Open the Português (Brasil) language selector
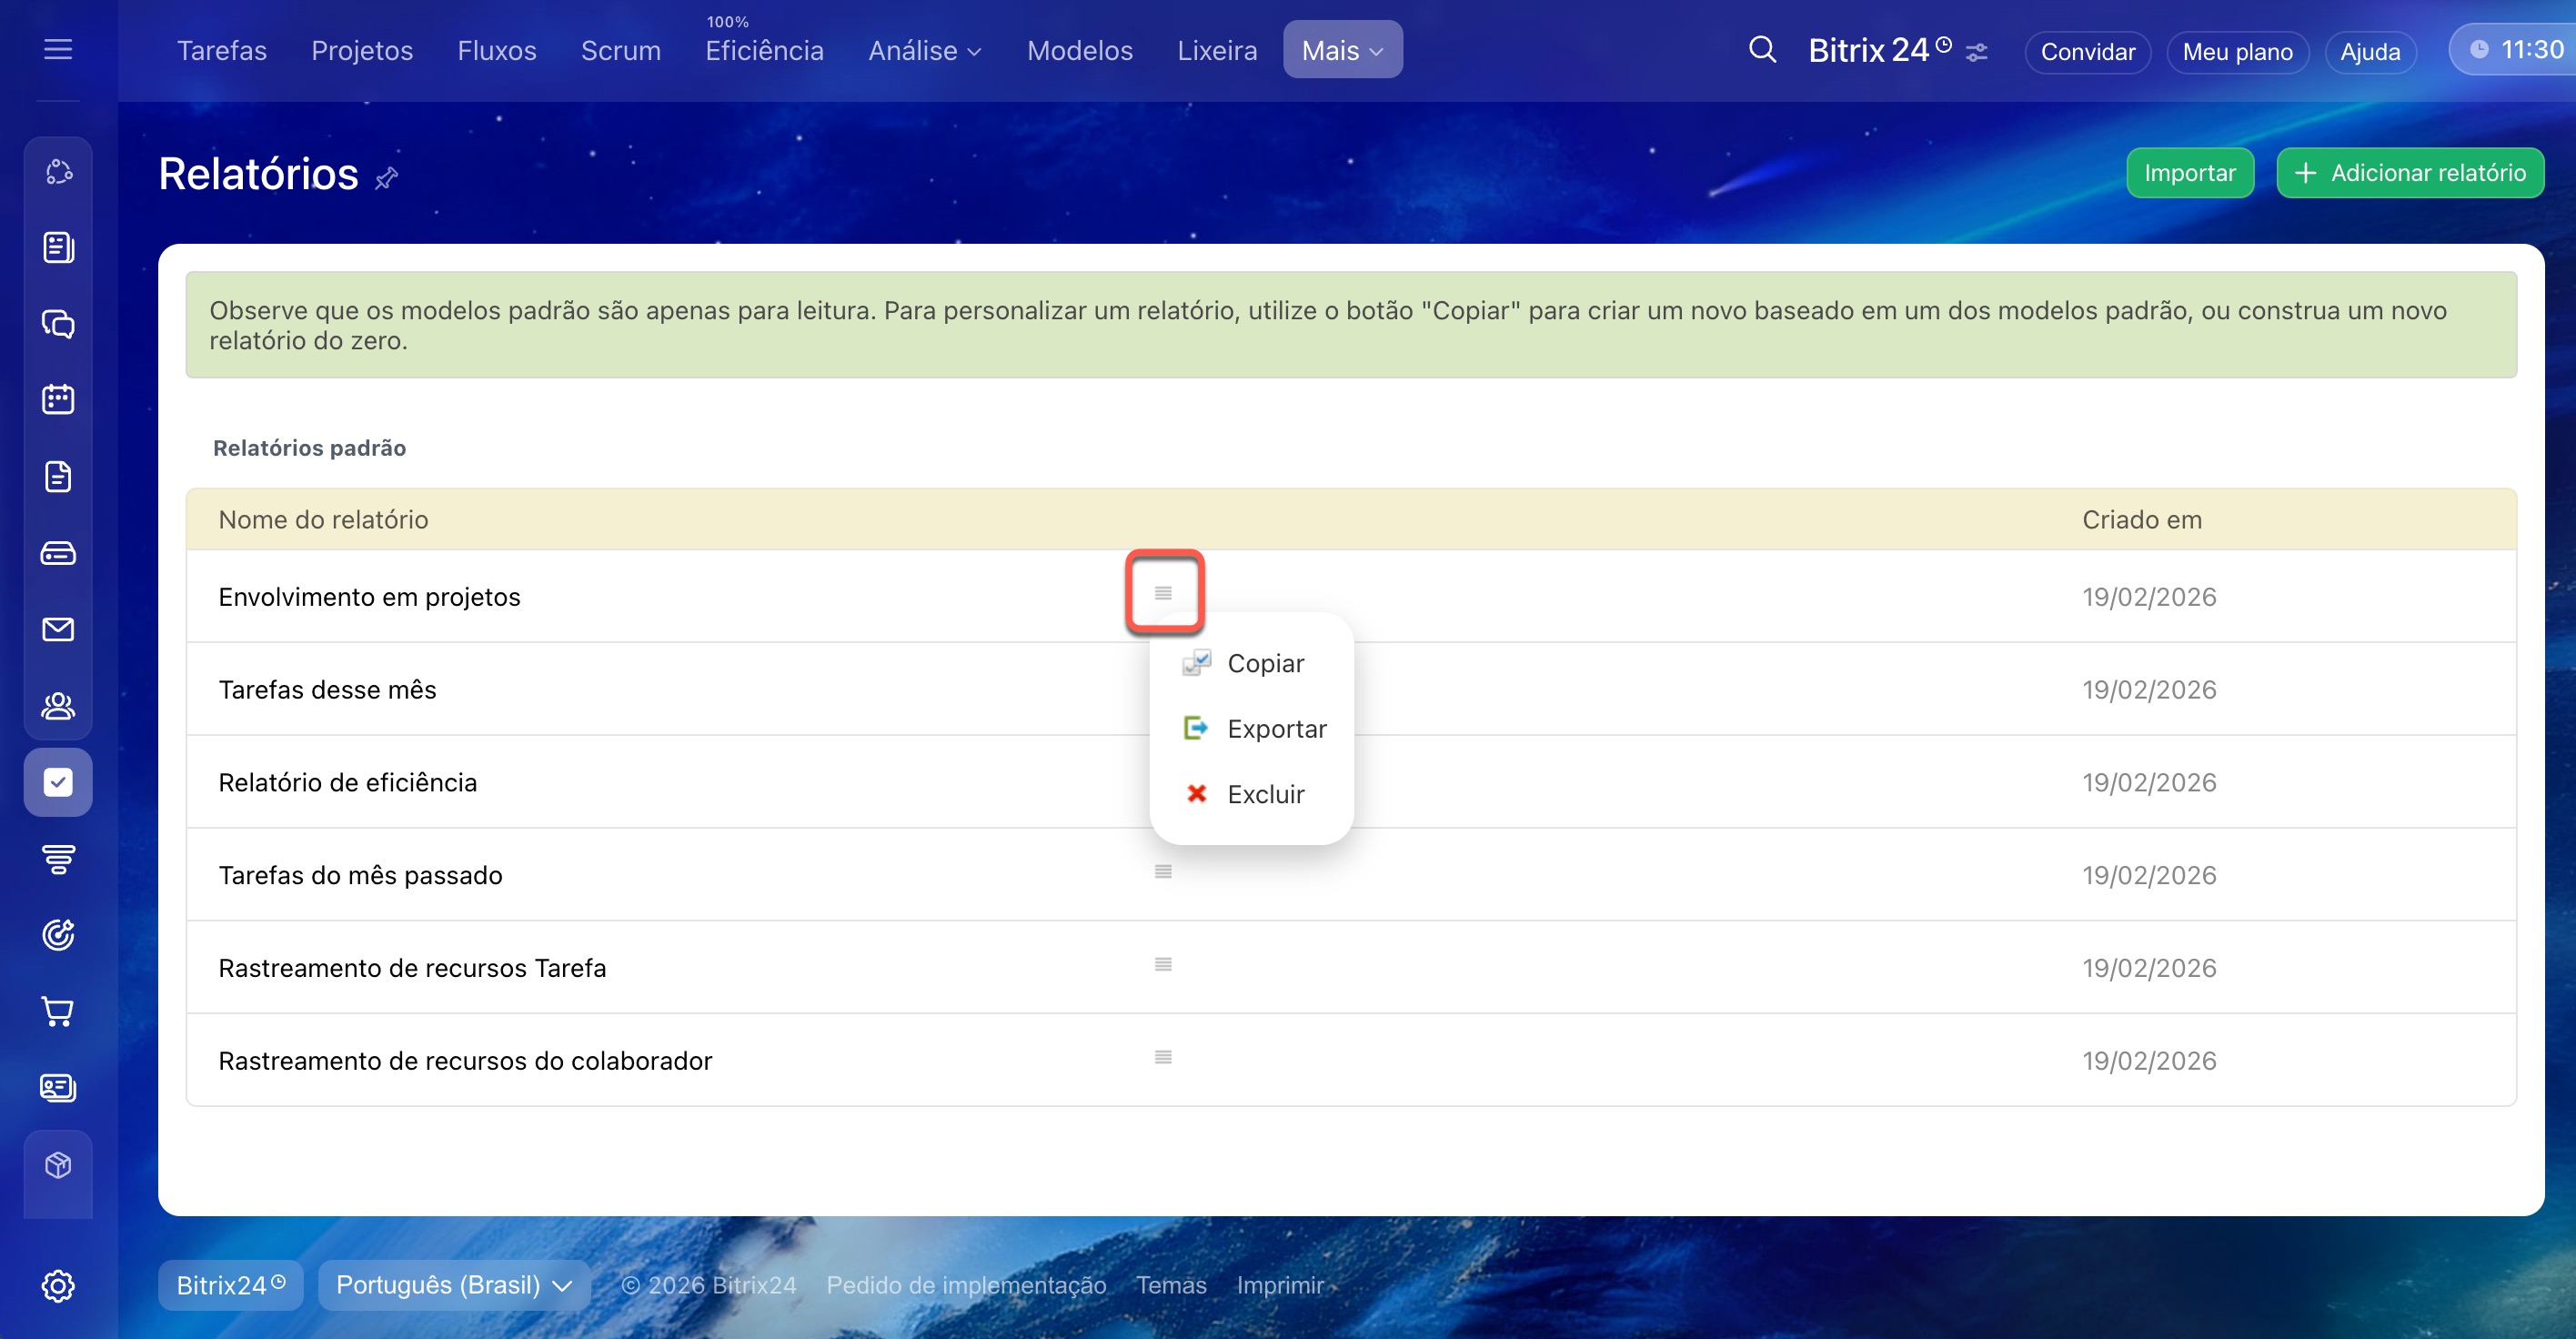The width and height of the screenshot is (2576, 1339). tap(453, 1285)
